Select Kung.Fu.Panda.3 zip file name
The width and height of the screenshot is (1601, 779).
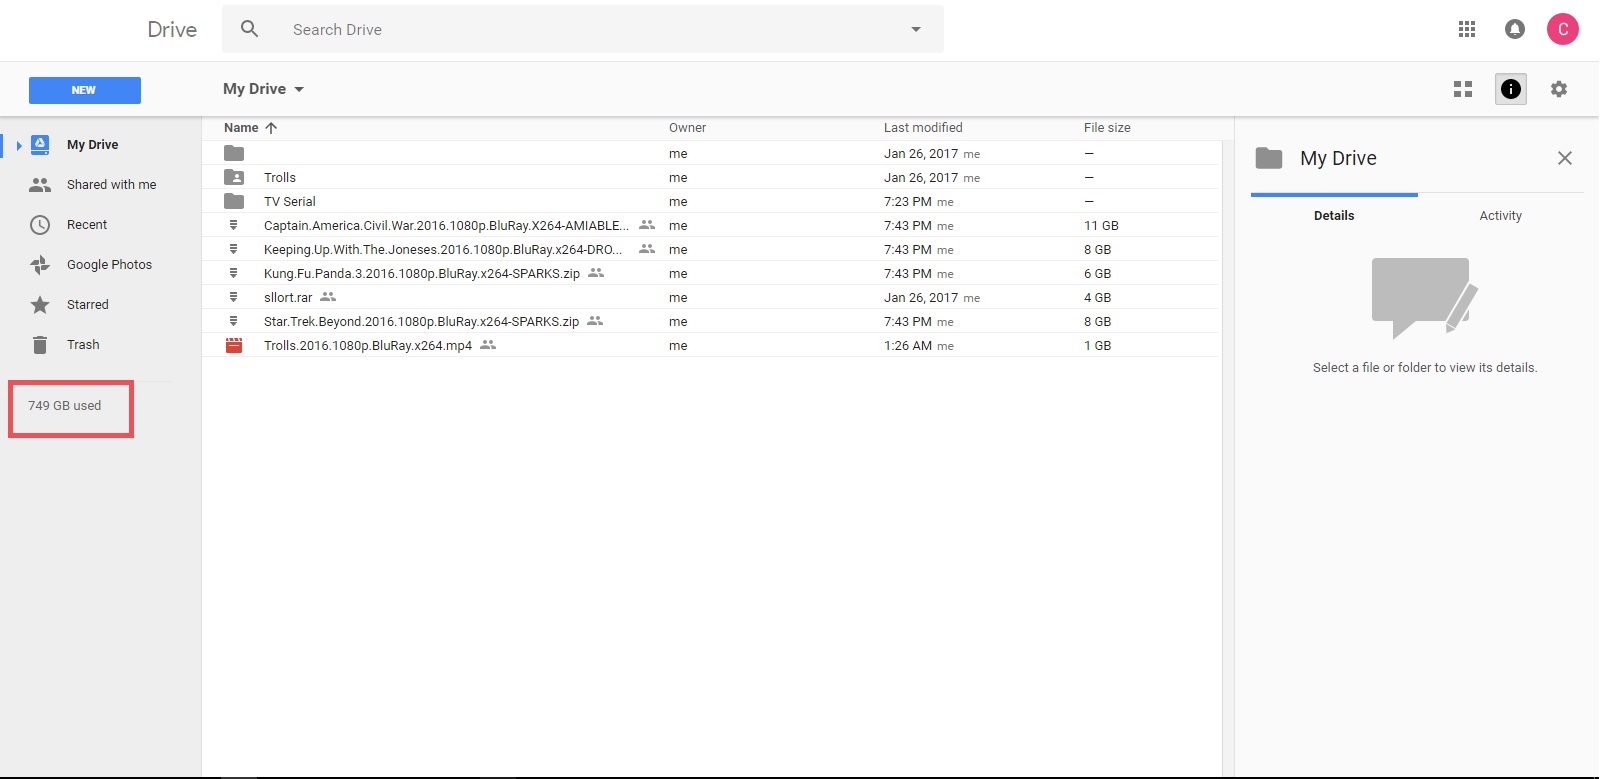click(422, 274)
